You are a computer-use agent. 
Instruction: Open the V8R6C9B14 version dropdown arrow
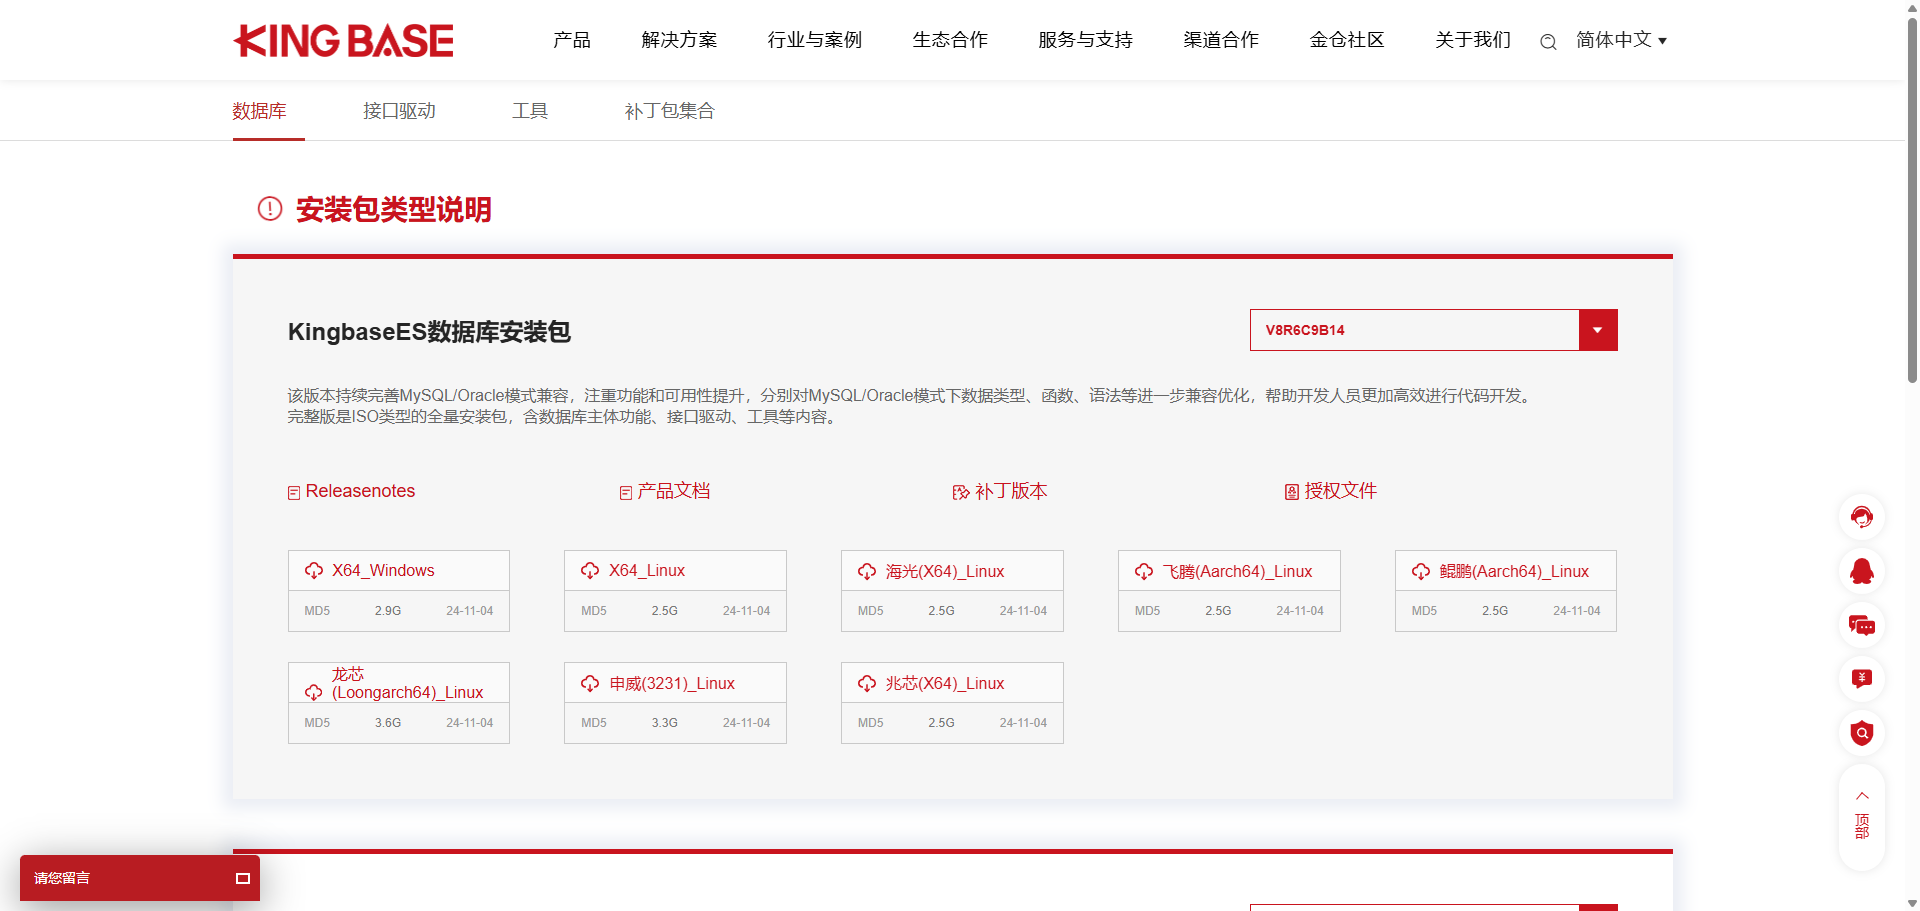[1598, 330]
